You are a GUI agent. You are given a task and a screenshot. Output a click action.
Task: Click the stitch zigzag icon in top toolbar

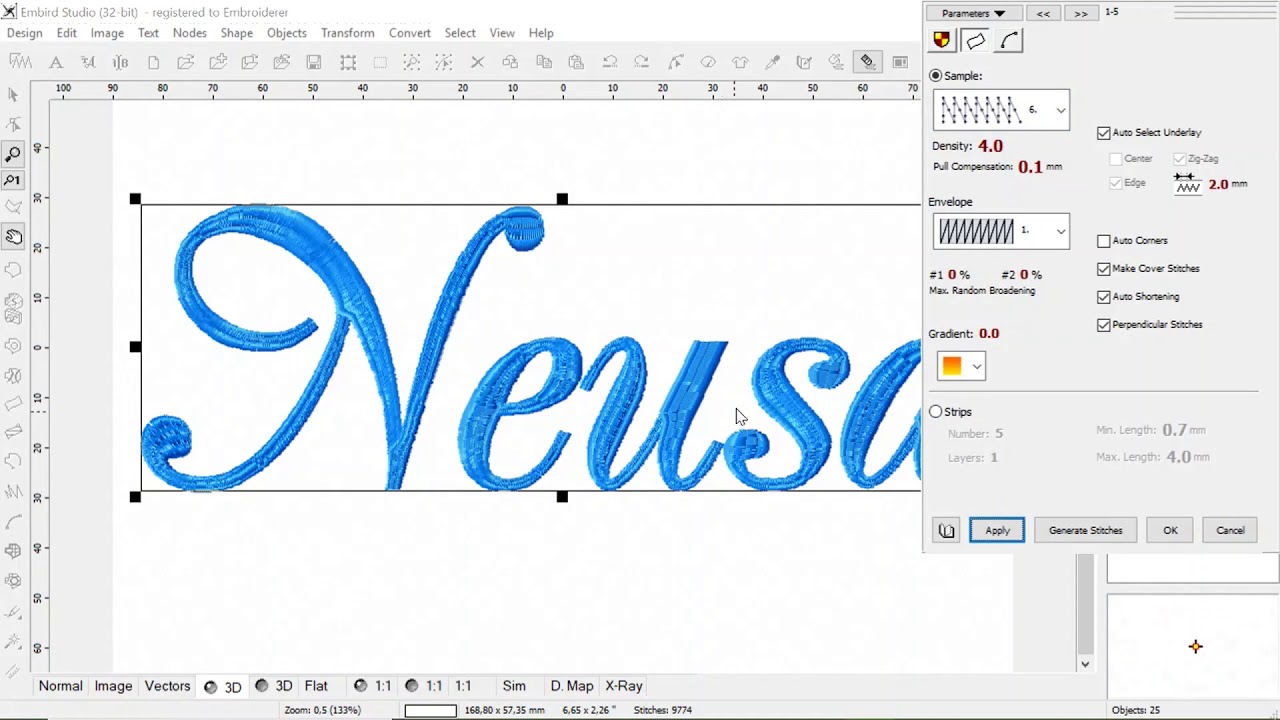(x=20, y=62)
